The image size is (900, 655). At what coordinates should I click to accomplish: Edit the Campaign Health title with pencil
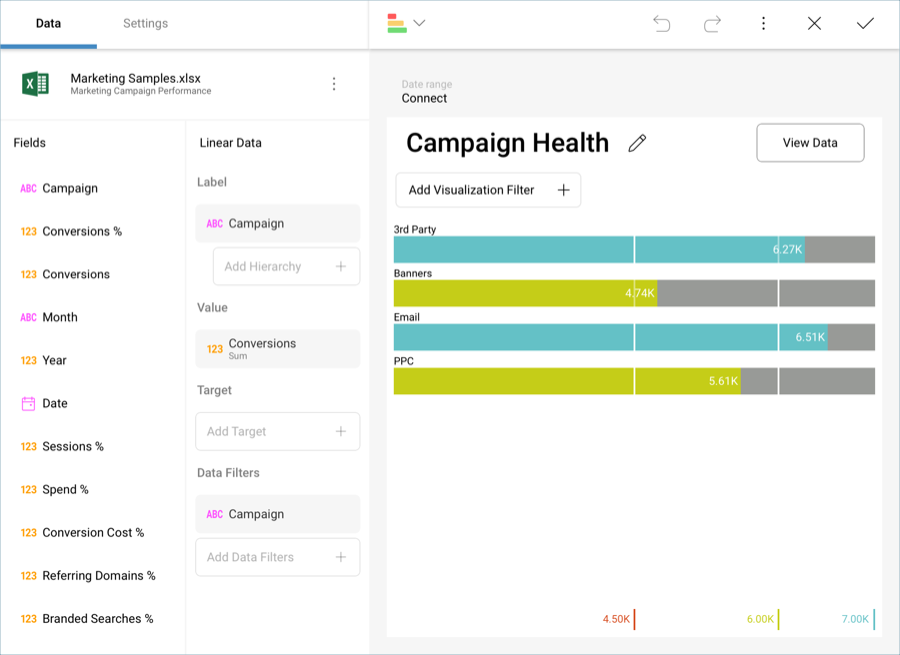(637, 143)
